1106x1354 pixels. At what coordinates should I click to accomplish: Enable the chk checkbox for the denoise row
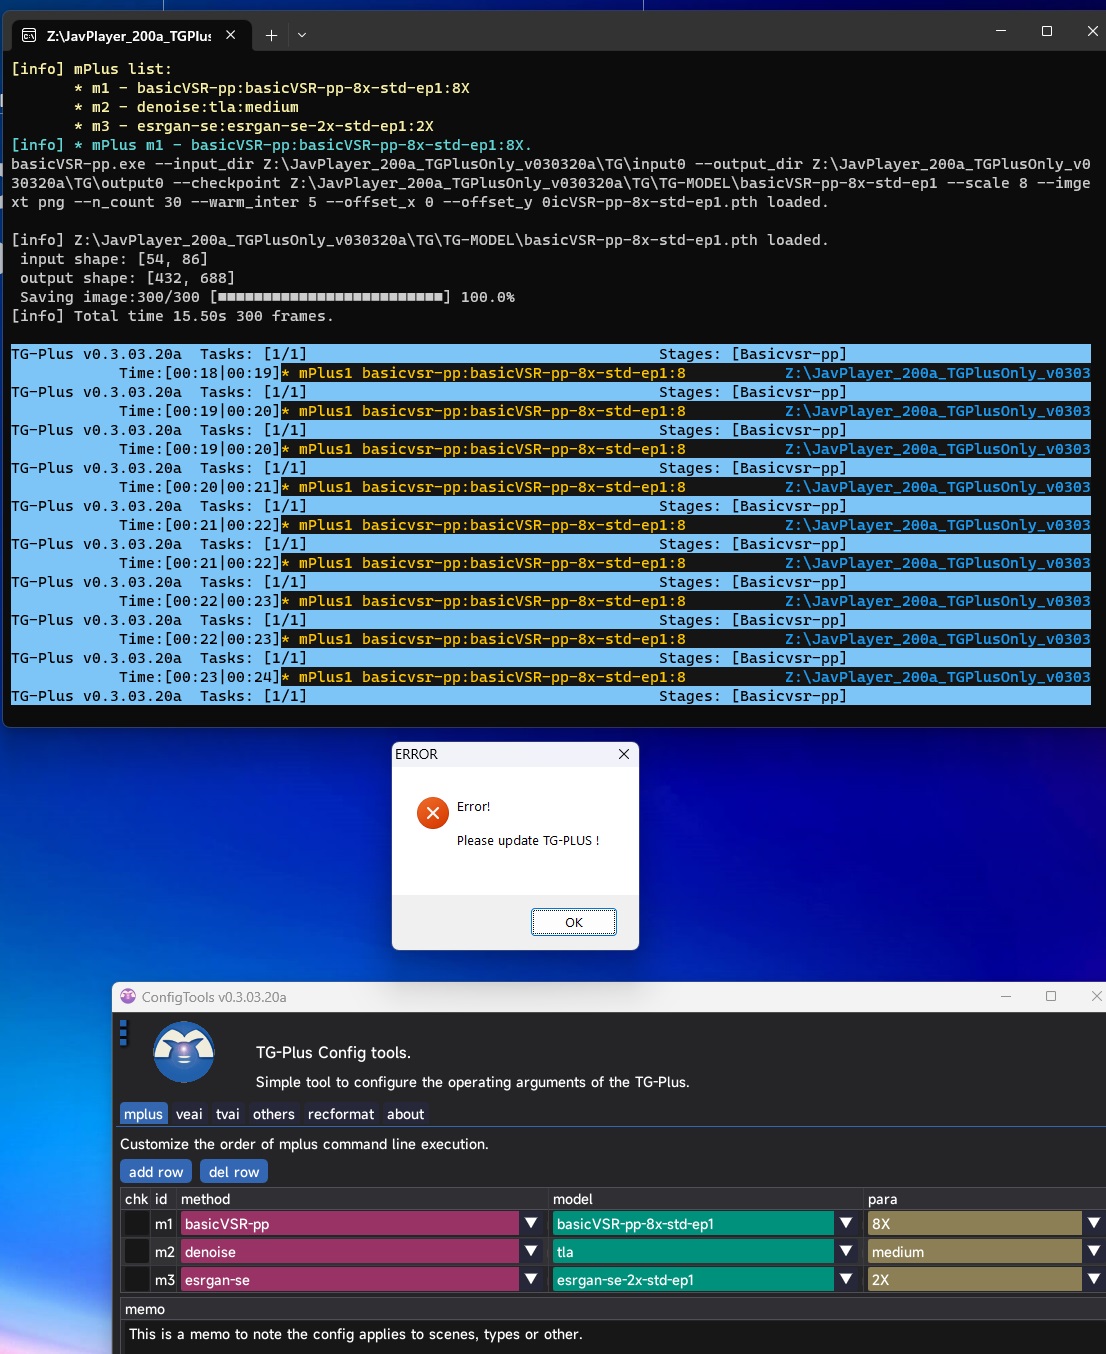tap(136, 1251)
